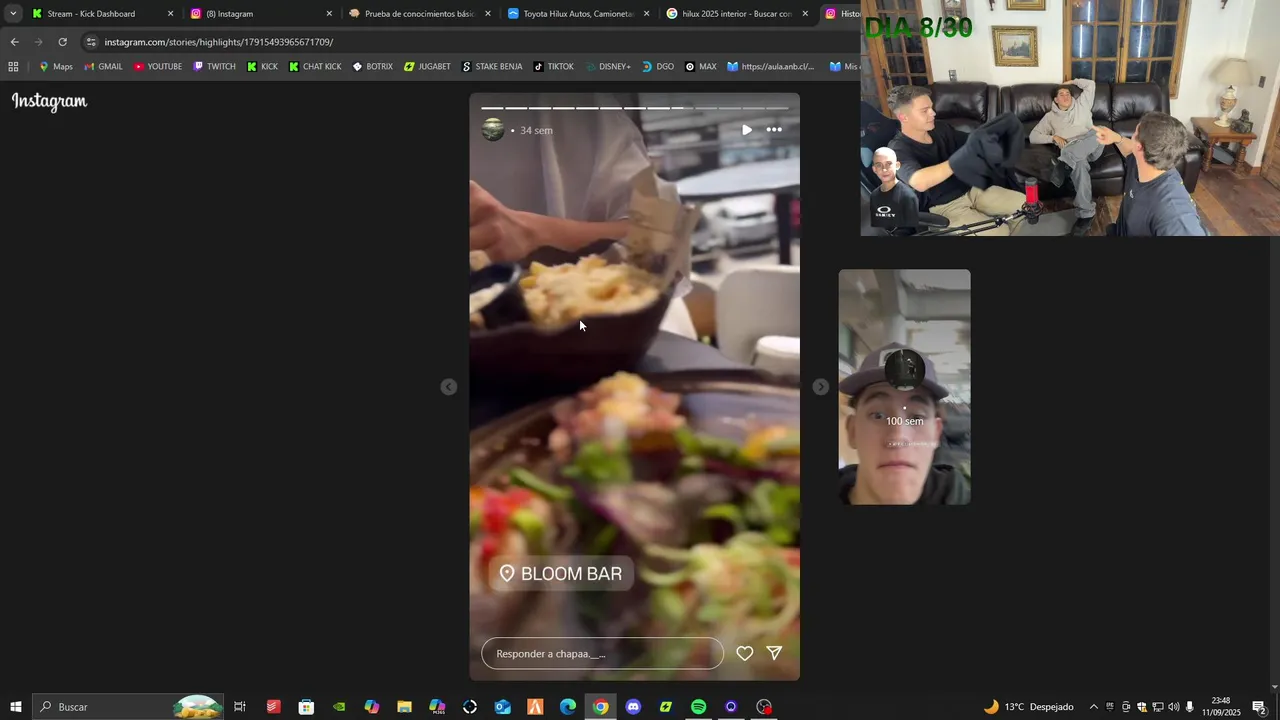The height and width of the screenshot is (720, 1280).
Task: Open File Explorer folder icon in taskbar
Action: (404, 707)
